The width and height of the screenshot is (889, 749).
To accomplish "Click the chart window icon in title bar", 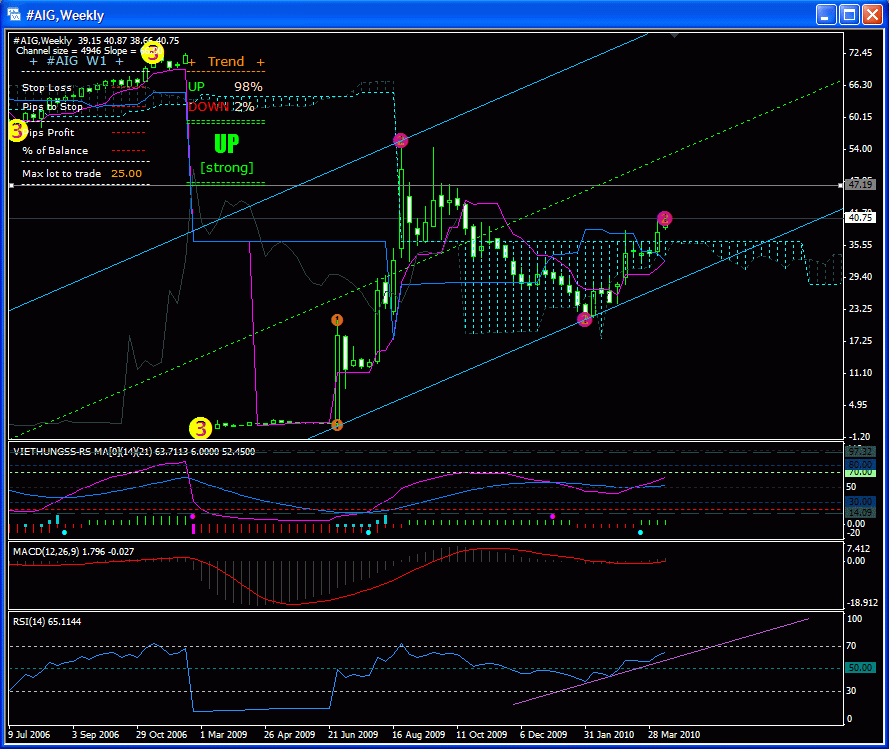I will click(x=15, y=15).
